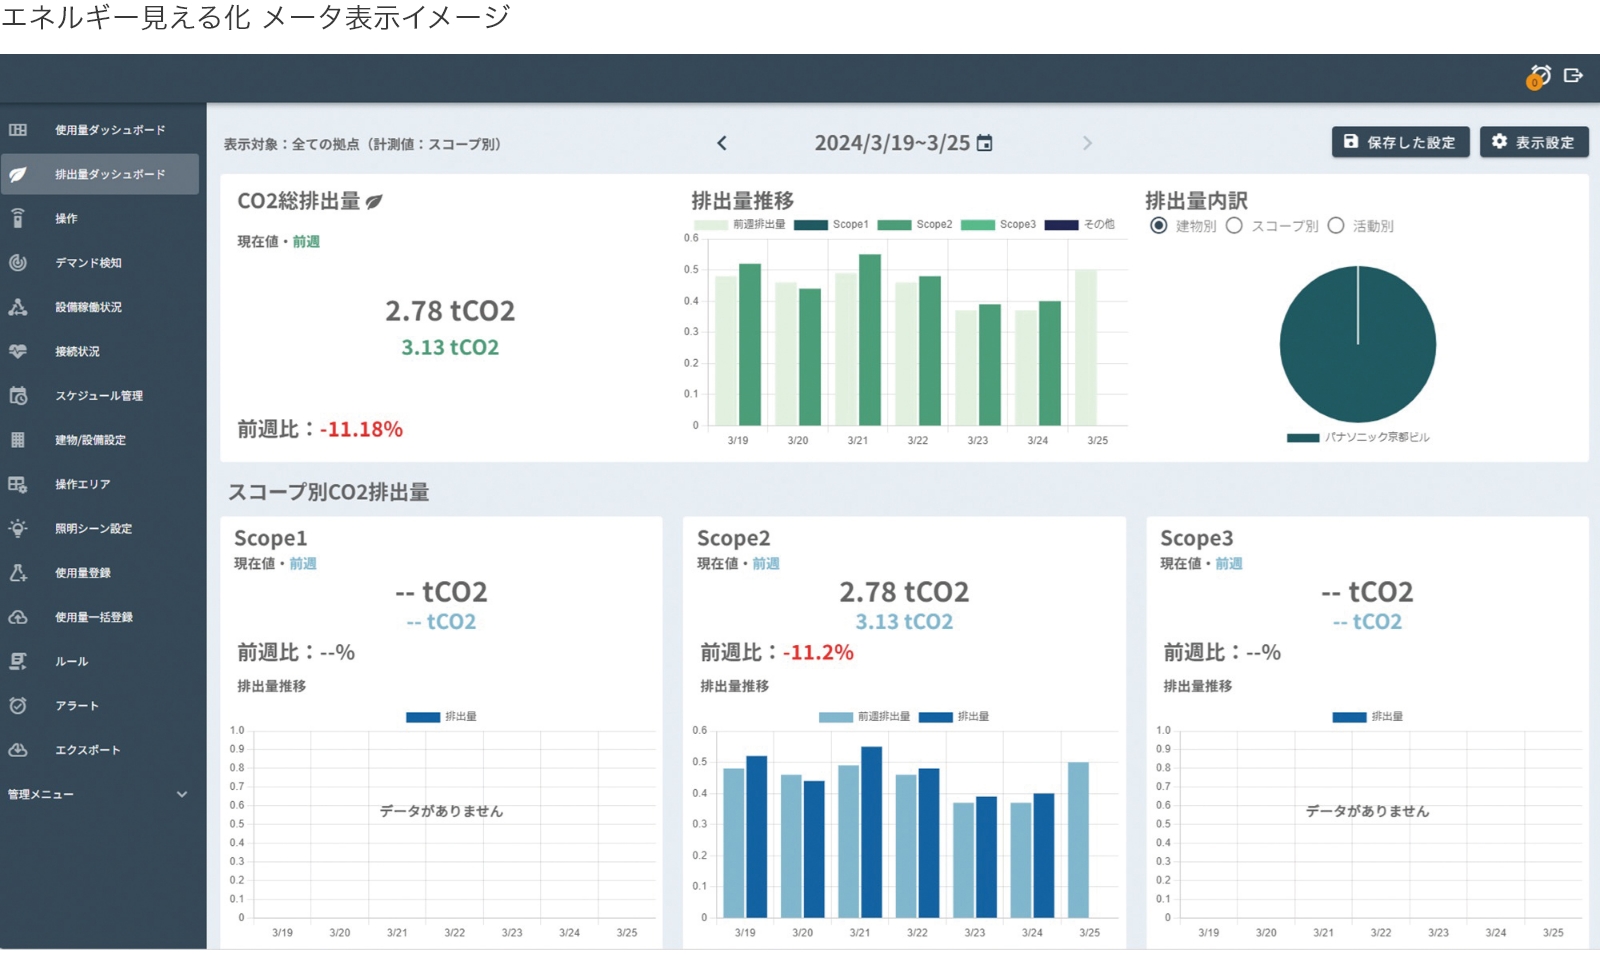The width and height of the screenshot is (1600, 954).
Task: Click the デマンド検知 sidebar icon
Action: coord(18,263)
